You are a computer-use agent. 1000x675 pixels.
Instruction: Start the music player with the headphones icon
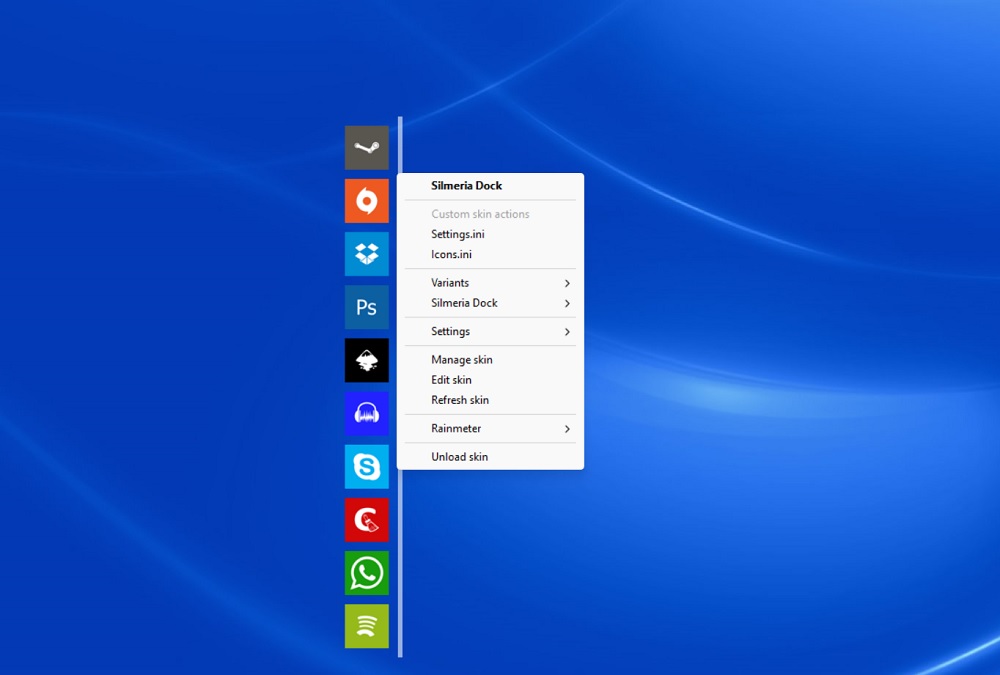[366, 413]
